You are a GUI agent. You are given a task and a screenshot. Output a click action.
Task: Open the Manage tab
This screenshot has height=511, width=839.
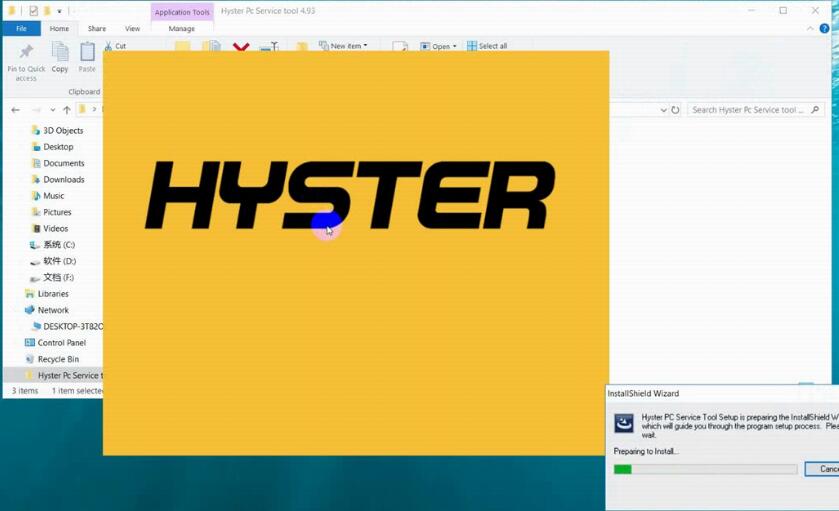click(x=181, y=28)
